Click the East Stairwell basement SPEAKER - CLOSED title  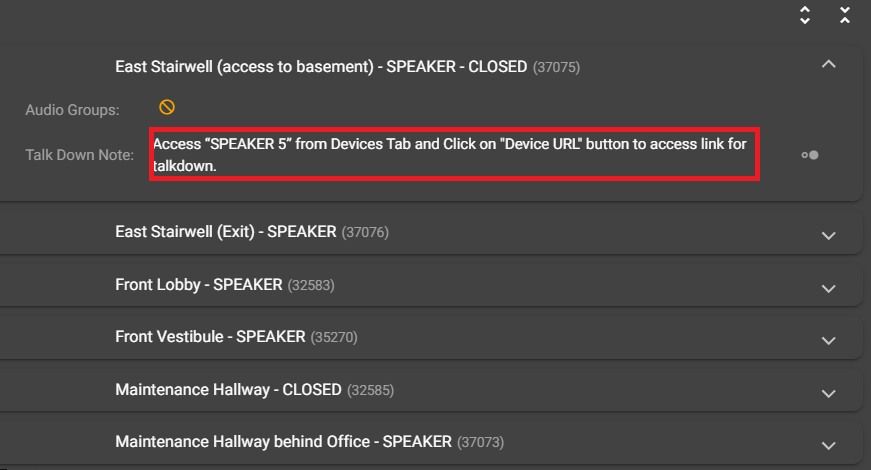click(x=321, y=67)
